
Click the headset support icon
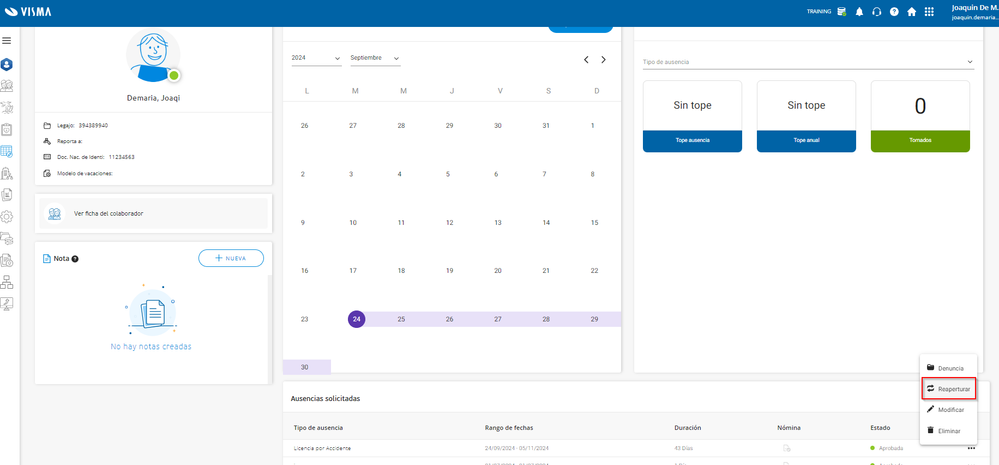pos(877,11)
